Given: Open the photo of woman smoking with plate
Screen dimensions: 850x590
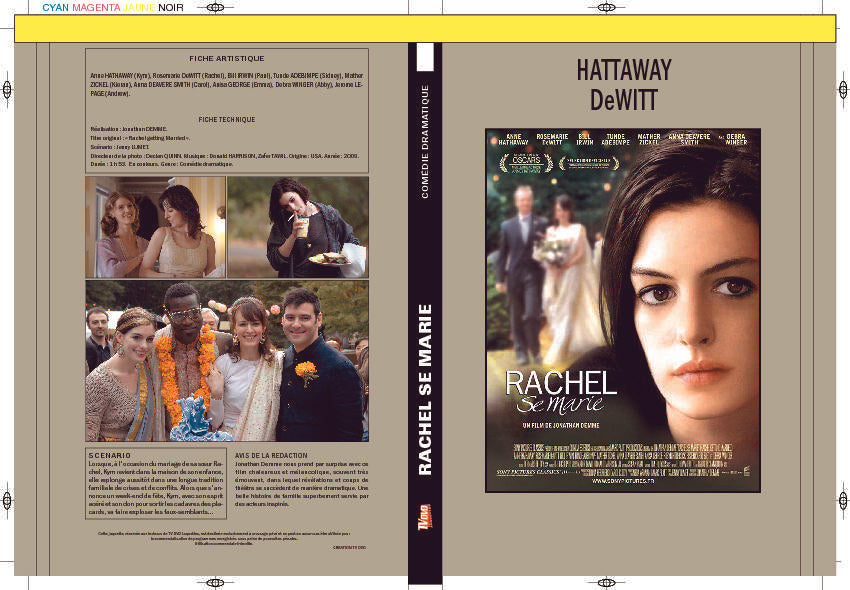Looking at the screenshot, I should click(298, 227).
